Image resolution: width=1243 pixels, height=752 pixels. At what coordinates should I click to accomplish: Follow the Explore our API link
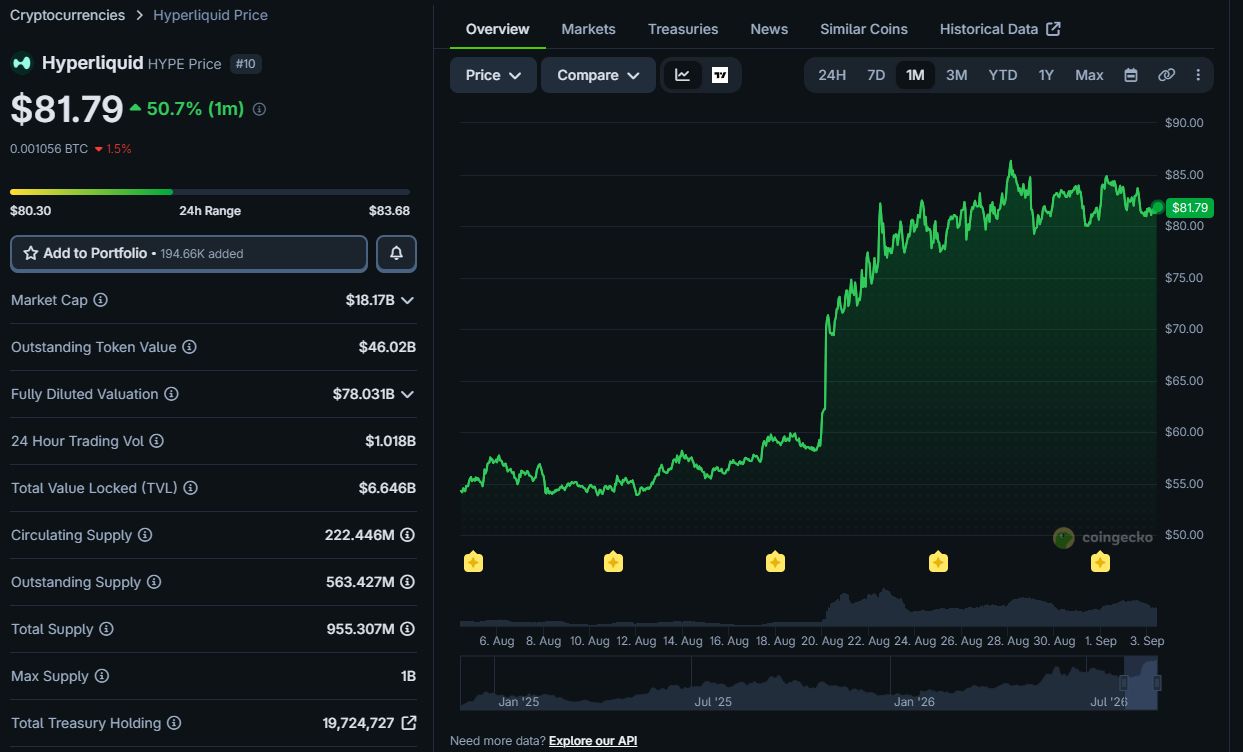click(593, 741)
